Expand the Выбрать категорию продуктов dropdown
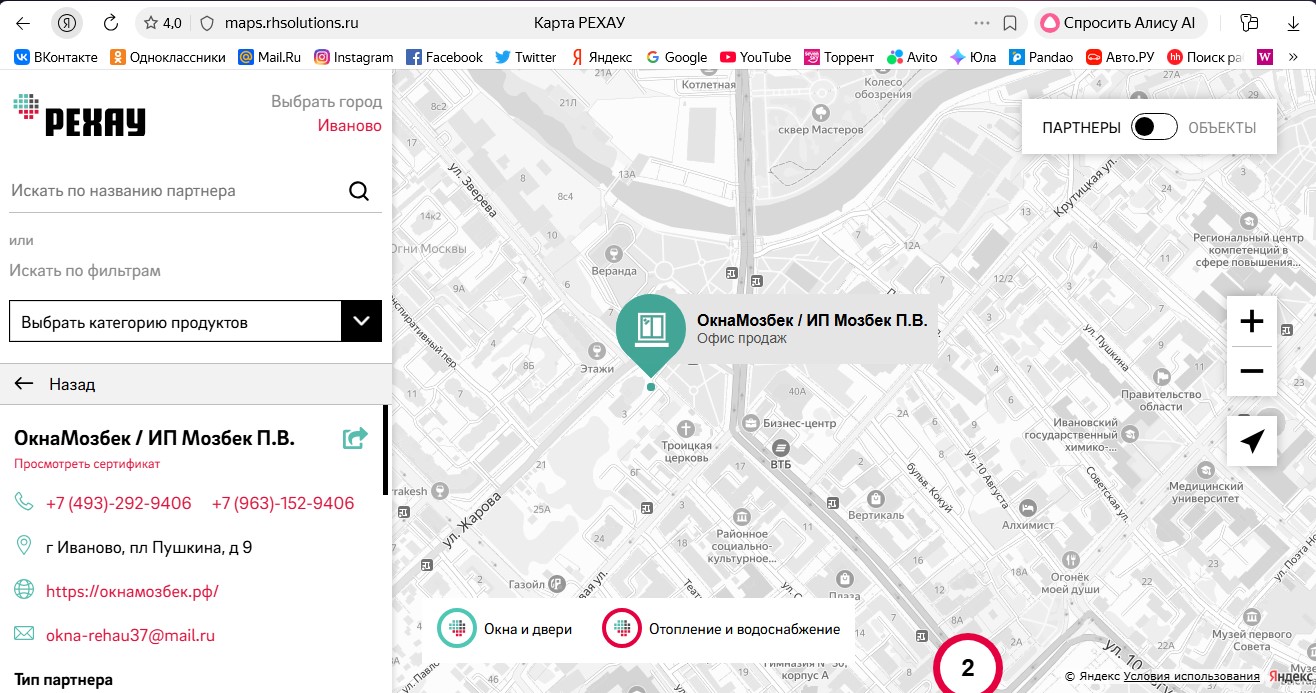Image resolution: width=1316 pixels, height=693 pixels. click(x=361, y=322)
